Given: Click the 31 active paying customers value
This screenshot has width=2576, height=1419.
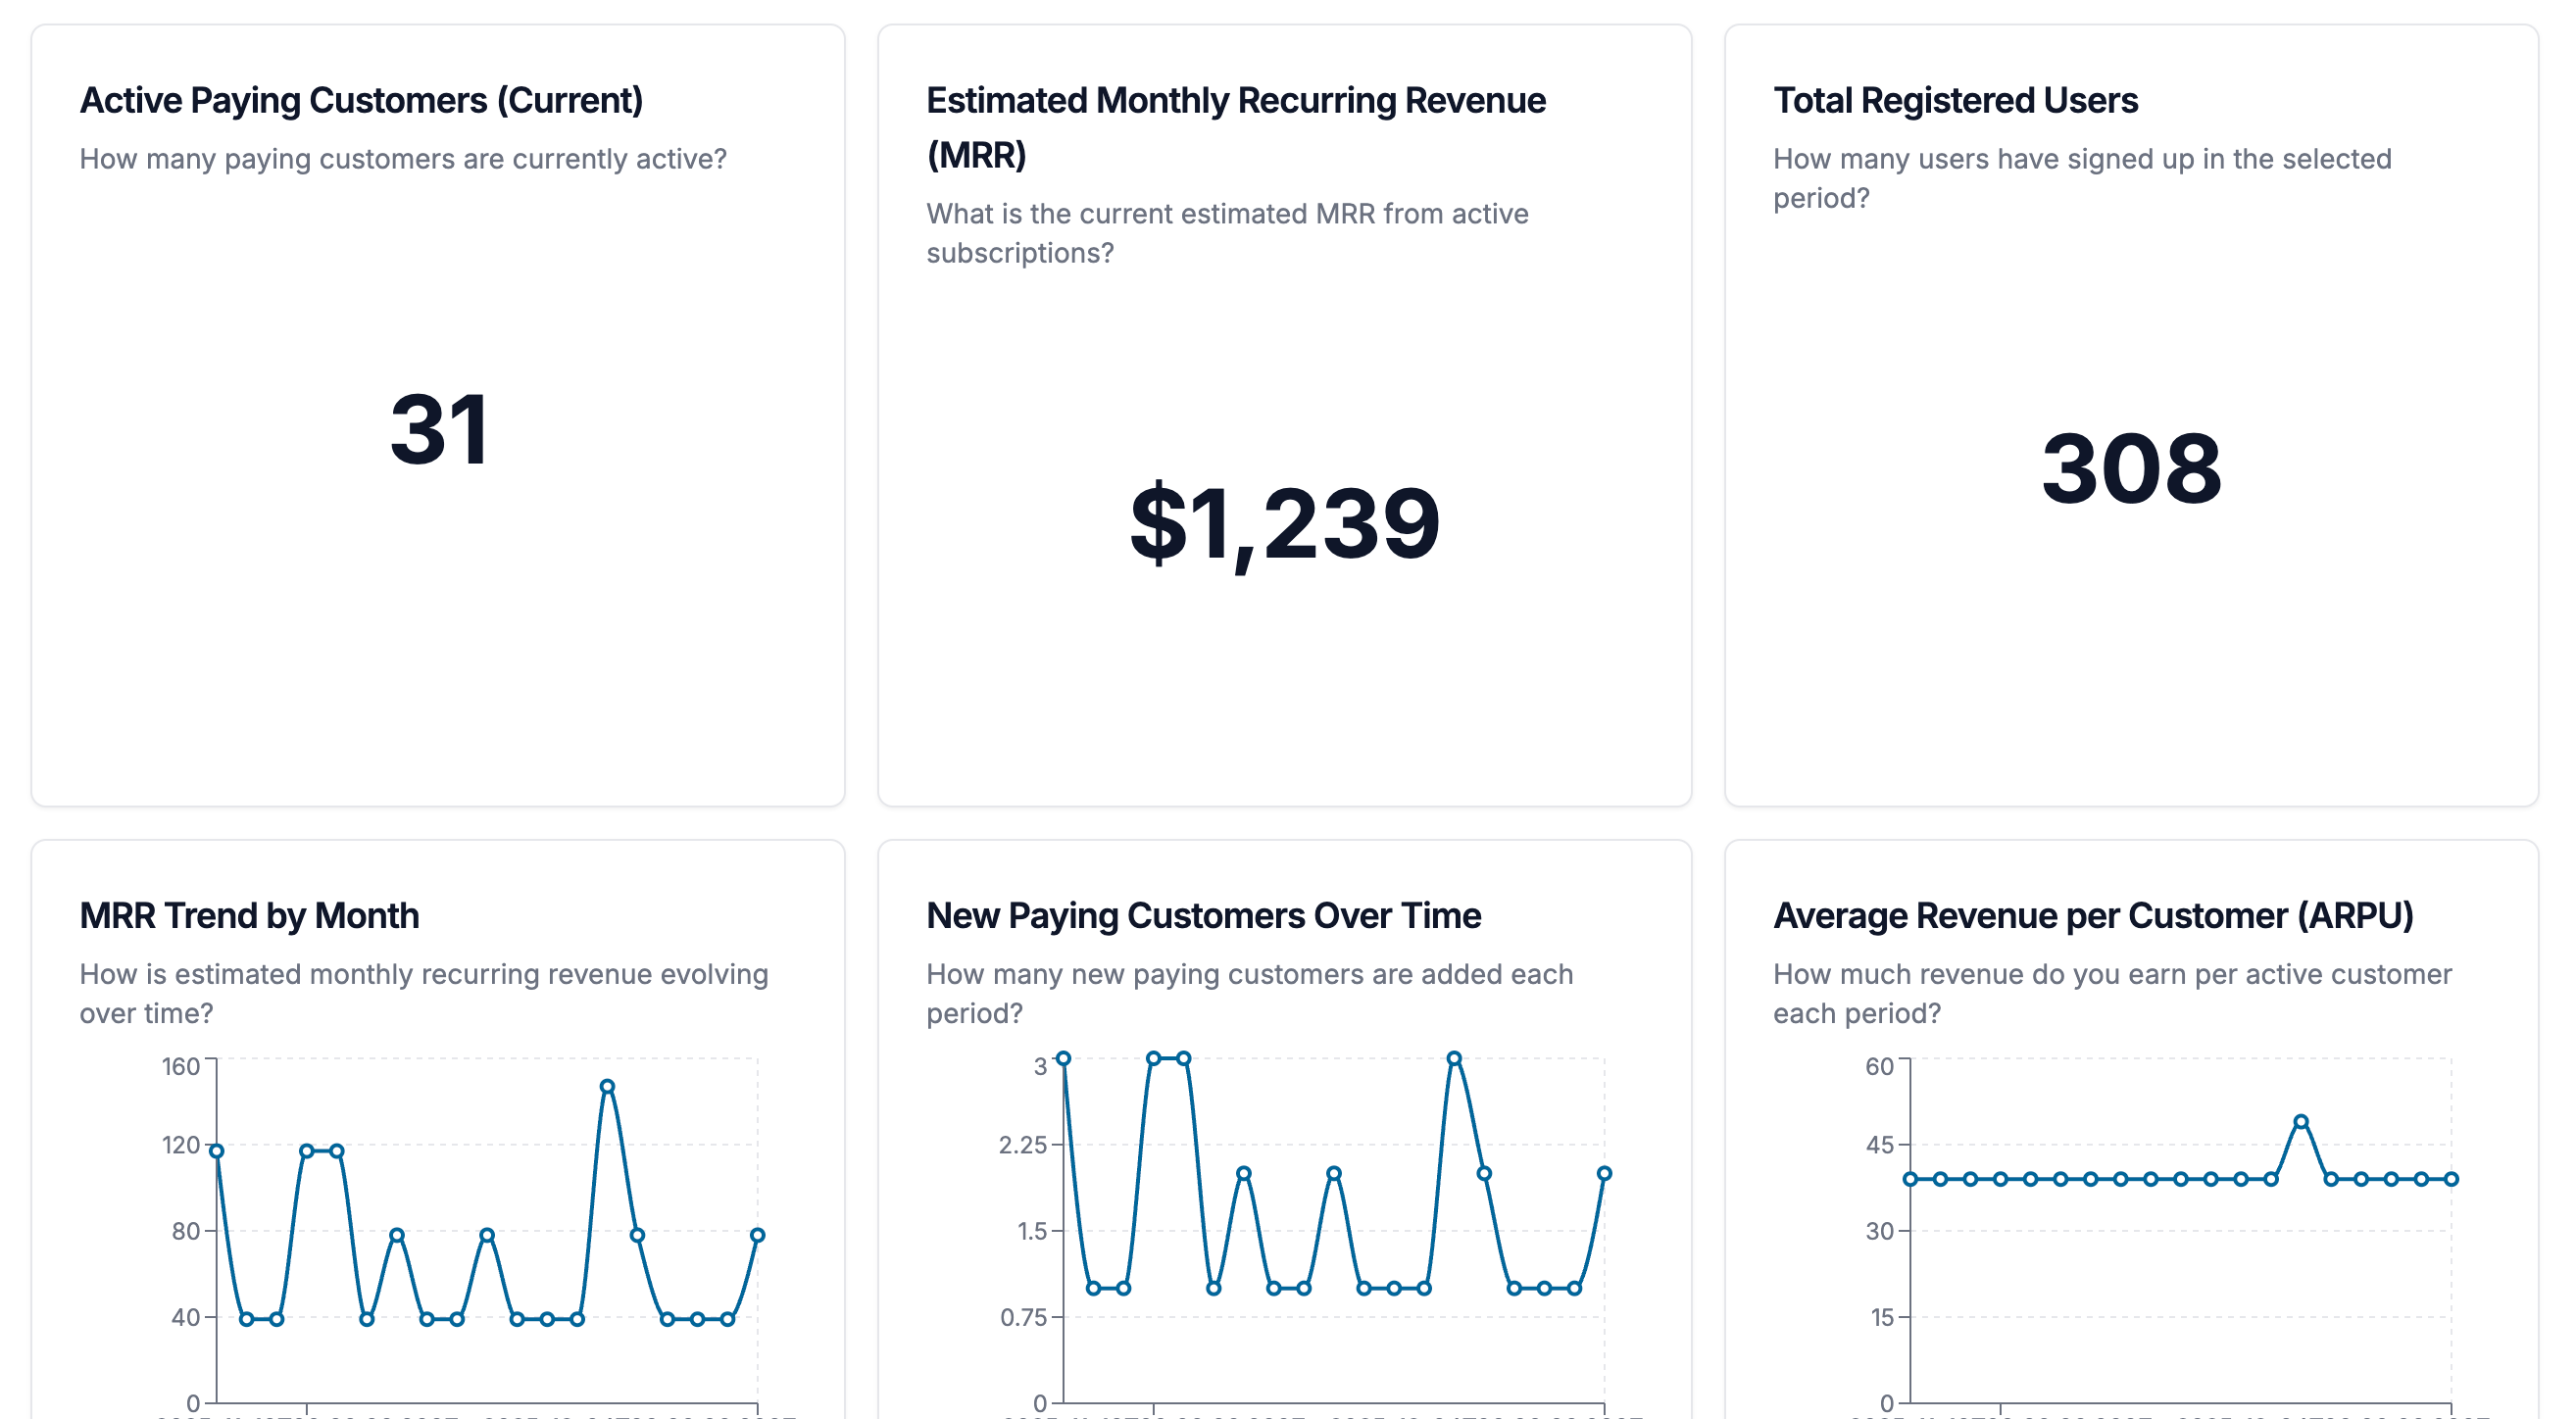Looking at the screenshot, I should pos(439,430).
